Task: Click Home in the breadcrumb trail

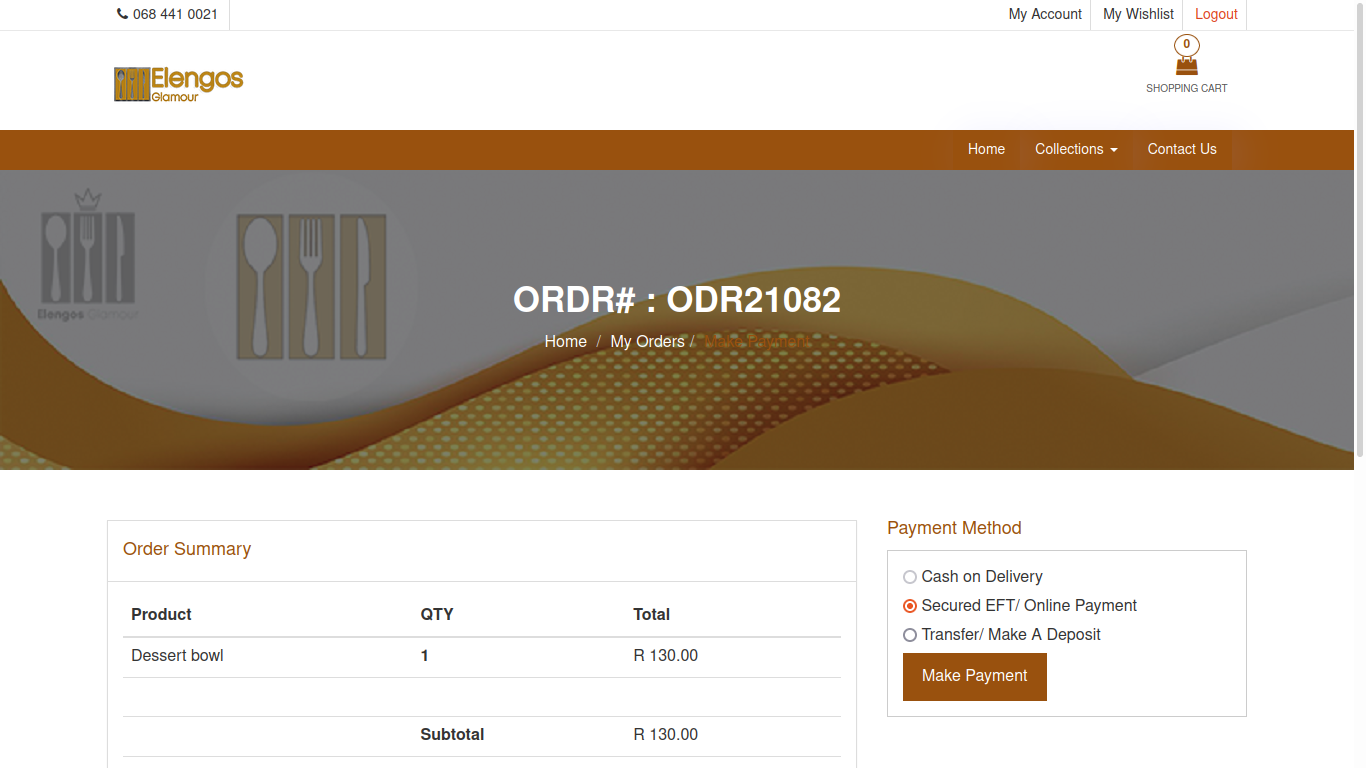Action: [565, 342]
